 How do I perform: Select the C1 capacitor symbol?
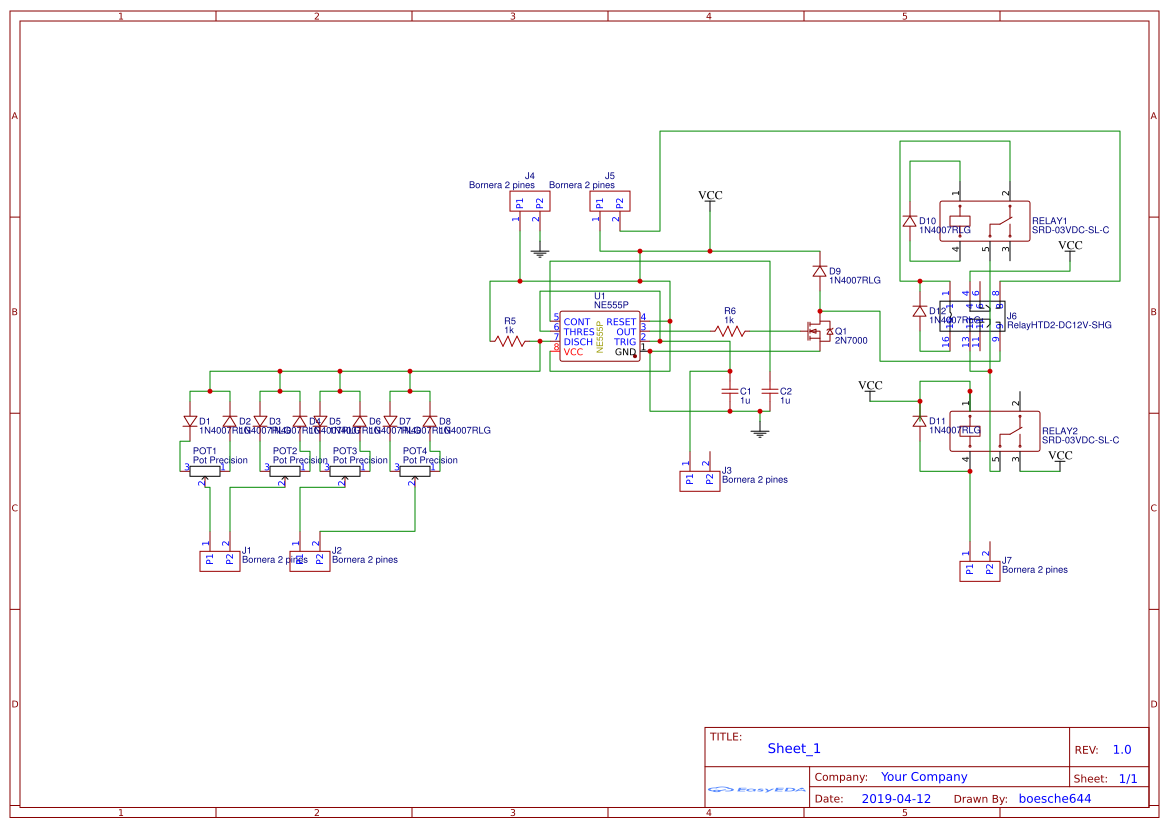[730, 391]
